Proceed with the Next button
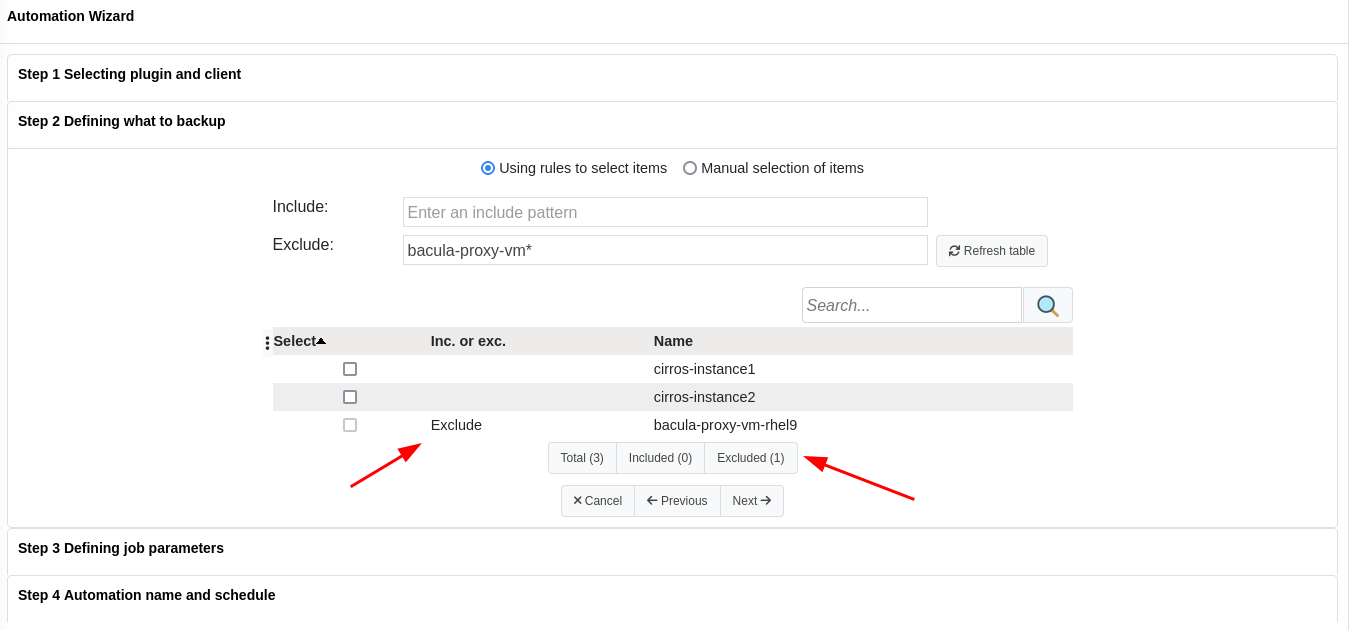Image resolution: width=1349 pixels, height=630 pixels. 752,501
